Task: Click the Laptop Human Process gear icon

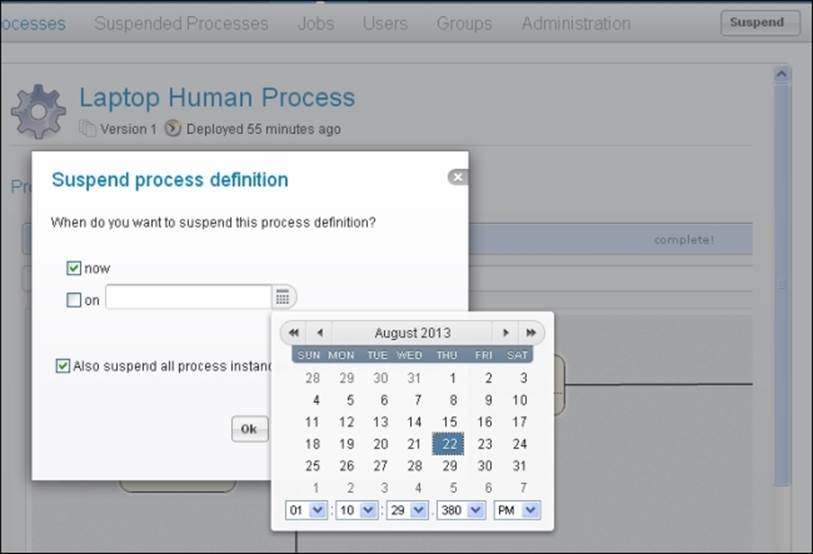Action: [39, 112]
